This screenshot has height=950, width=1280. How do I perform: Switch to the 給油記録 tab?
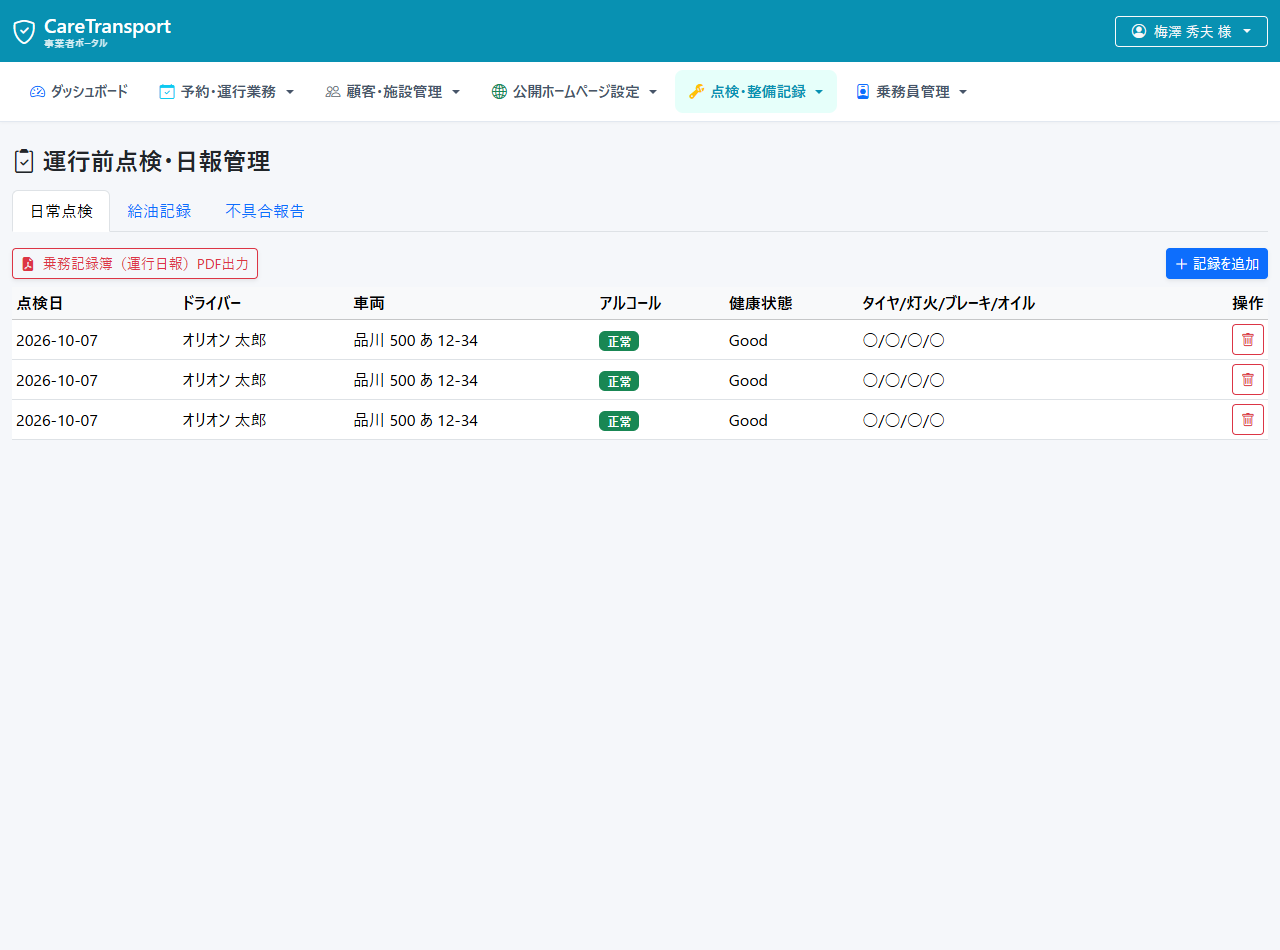[159, 211]
